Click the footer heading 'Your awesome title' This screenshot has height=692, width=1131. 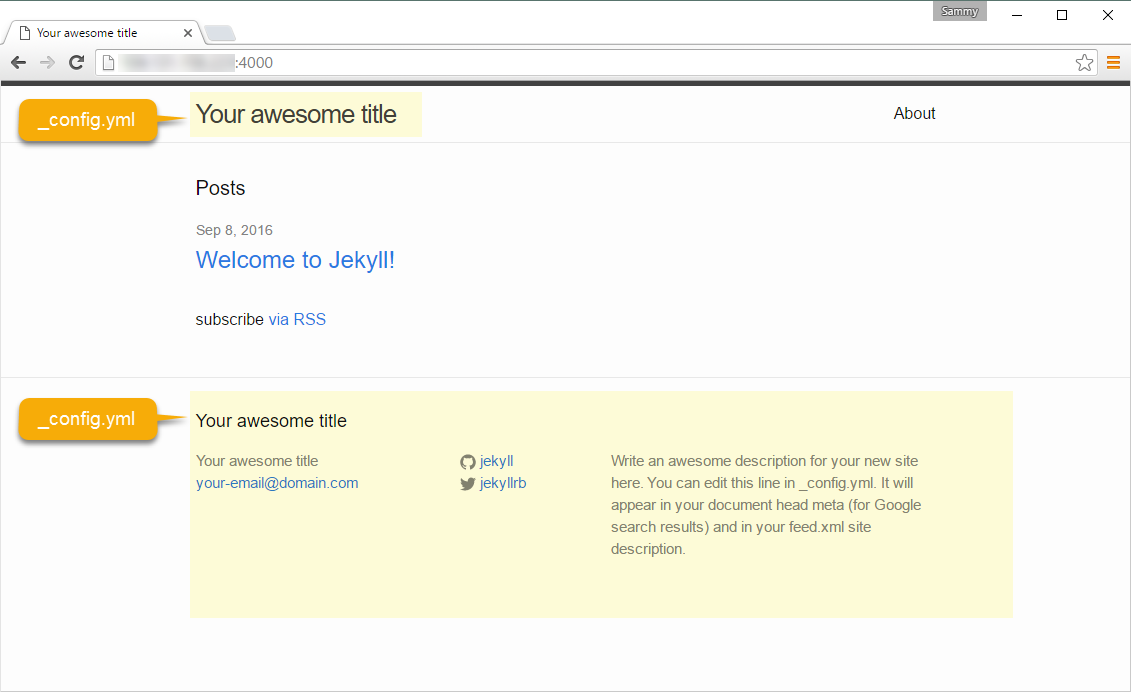click(271, 421)
